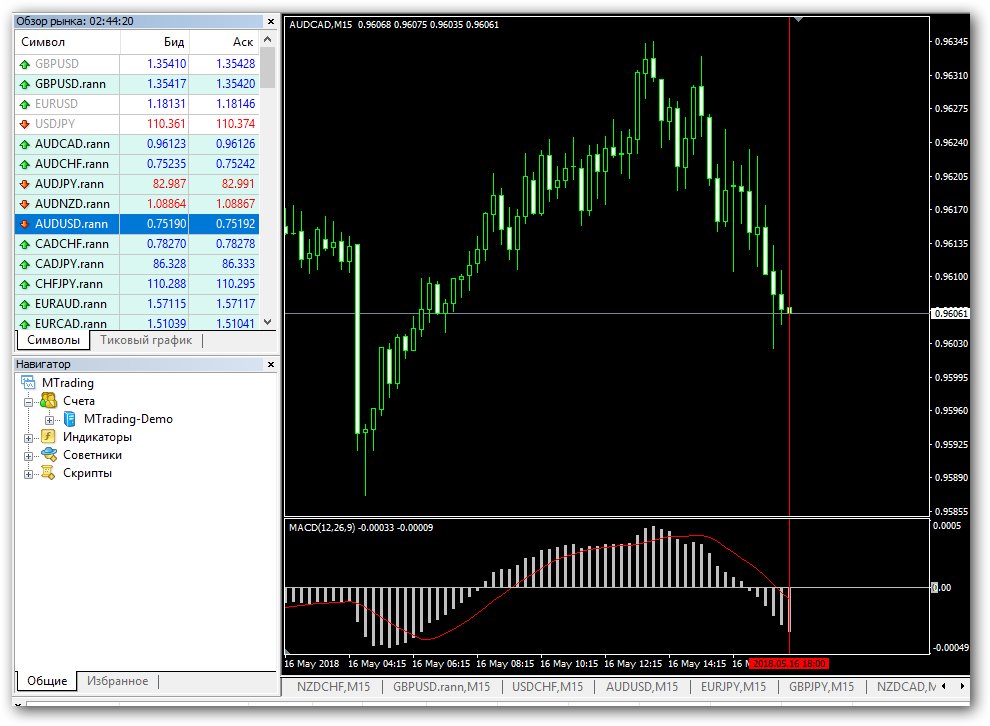
Task: Click the Аск column header
Action: coord(224,42)
